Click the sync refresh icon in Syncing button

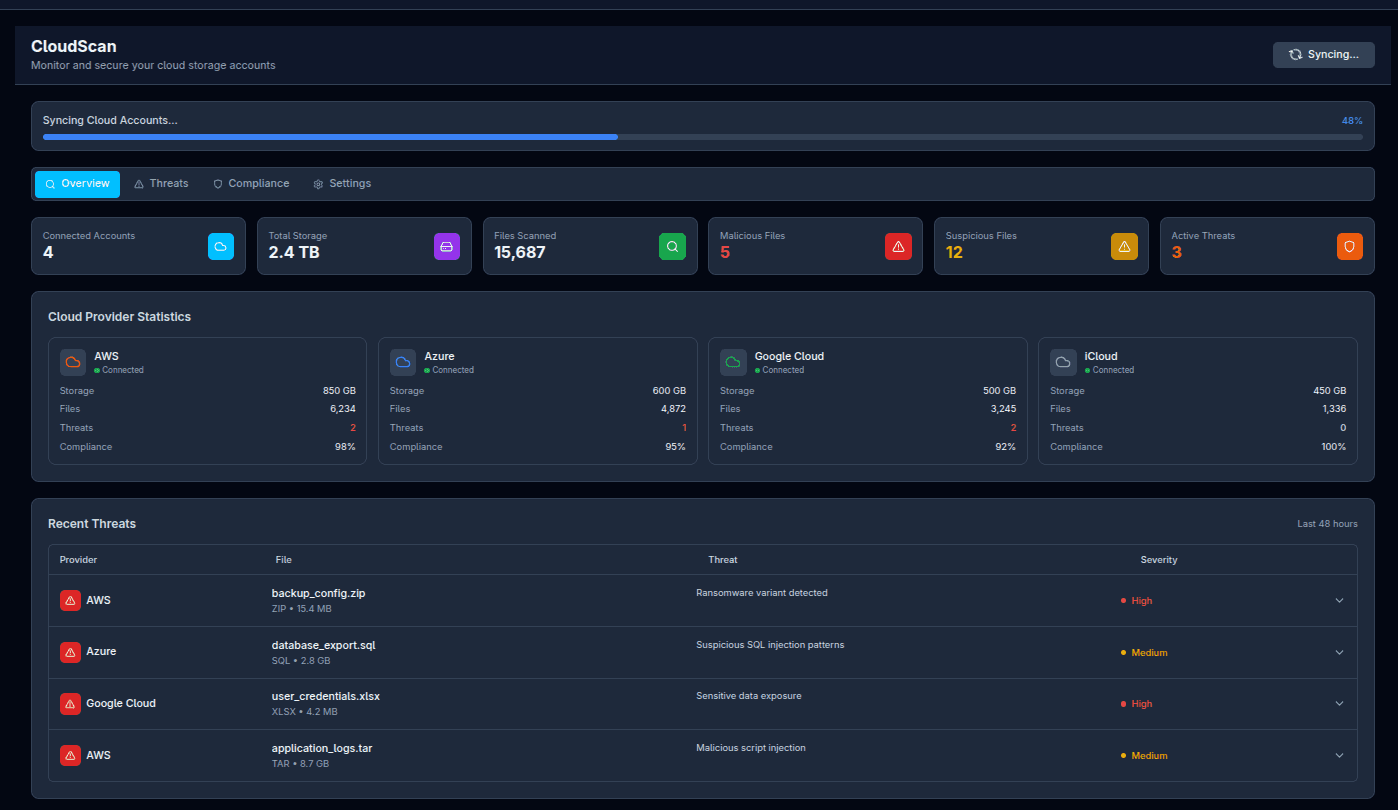tap(1295, 54)
